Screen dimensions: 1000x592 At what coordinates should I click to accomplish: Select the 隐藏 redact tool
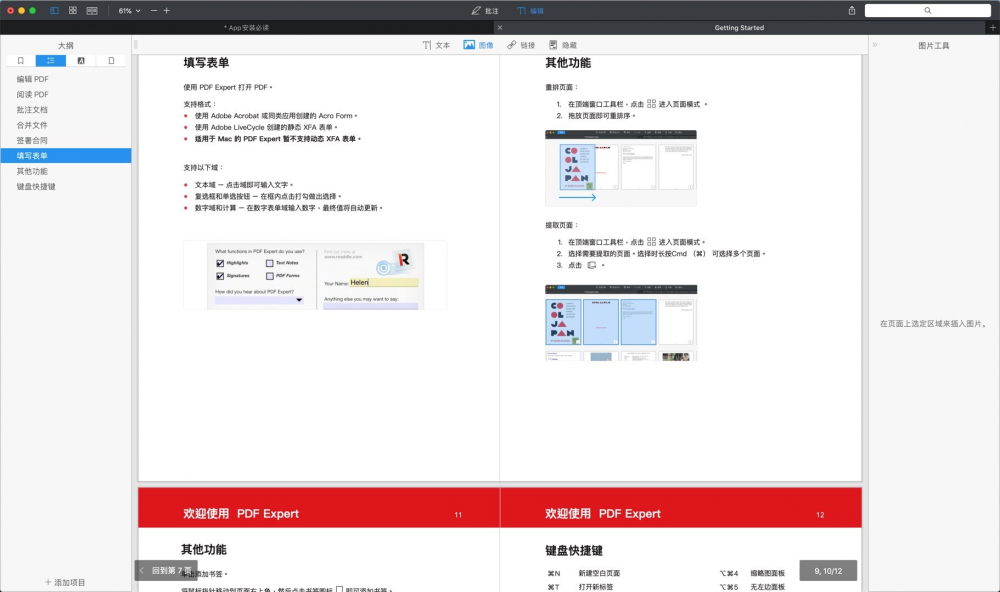point(562,45)
